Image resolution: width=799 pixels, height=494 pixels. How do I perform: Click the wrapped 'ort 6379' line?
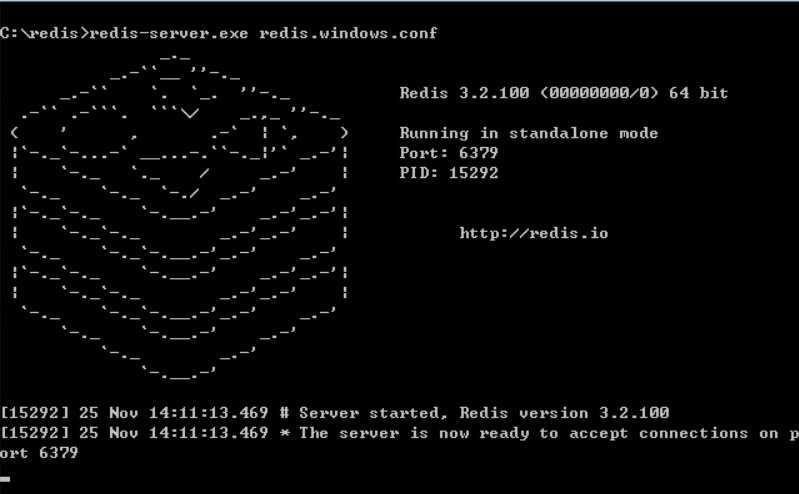click(39, 453)
